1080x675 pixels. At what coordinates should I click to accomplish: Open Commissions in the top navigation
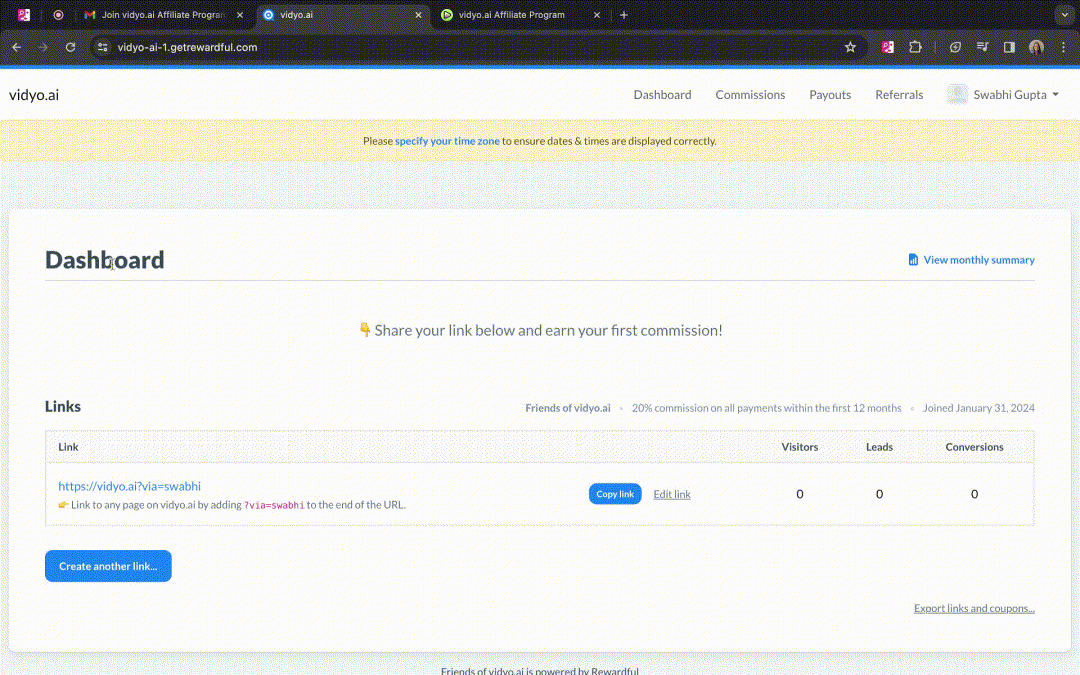[x=749, y=95]
